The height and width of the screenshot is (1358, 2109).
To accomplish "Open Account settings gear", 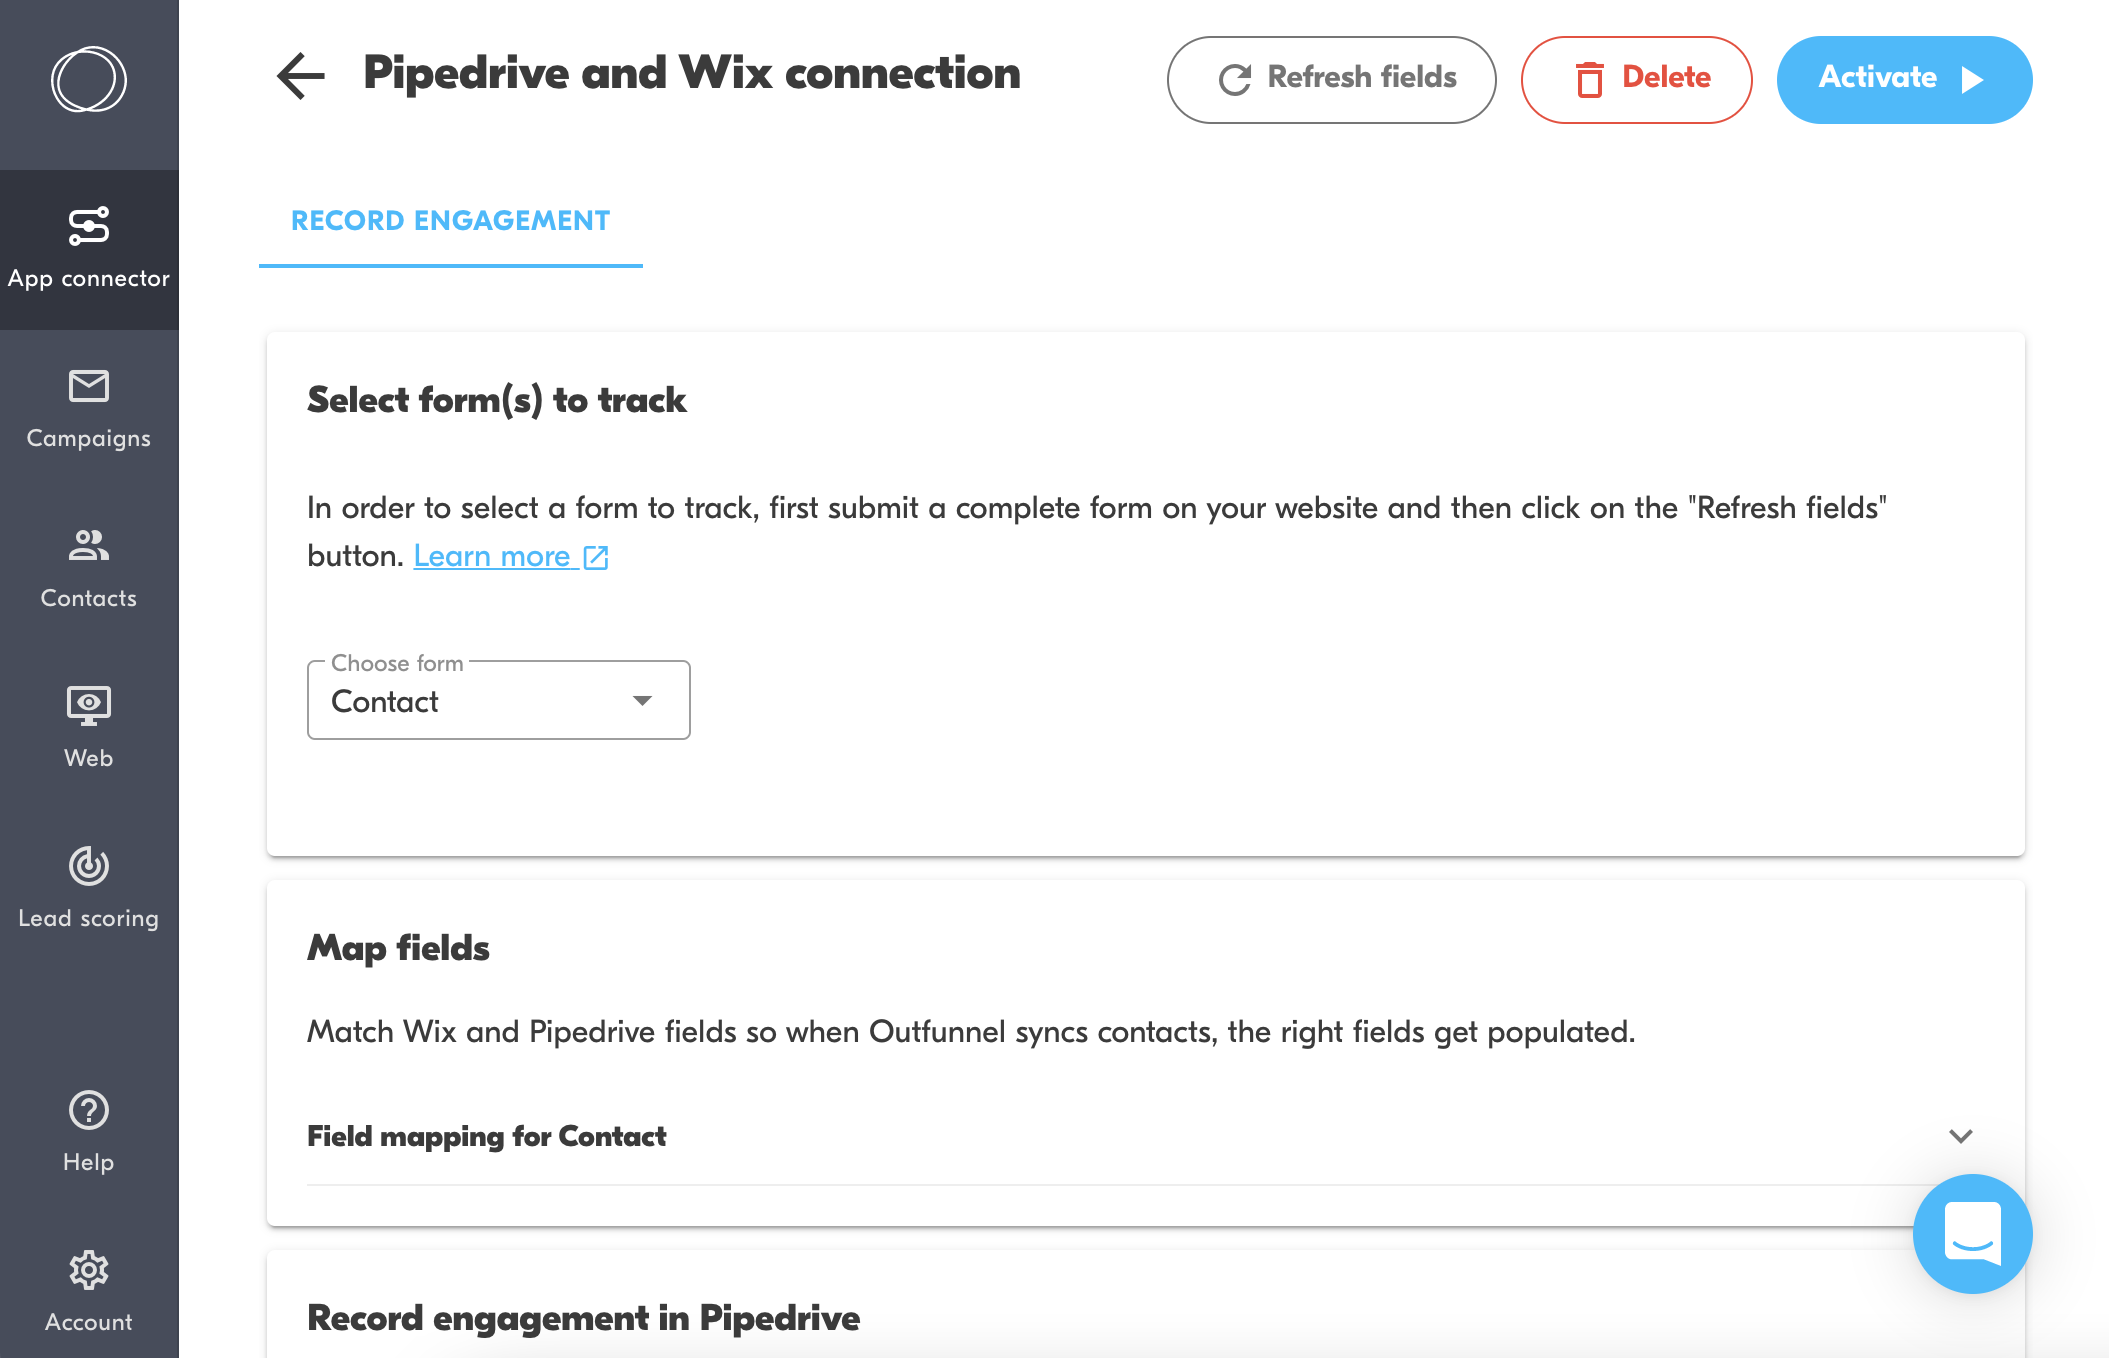I will (89, 1291).
